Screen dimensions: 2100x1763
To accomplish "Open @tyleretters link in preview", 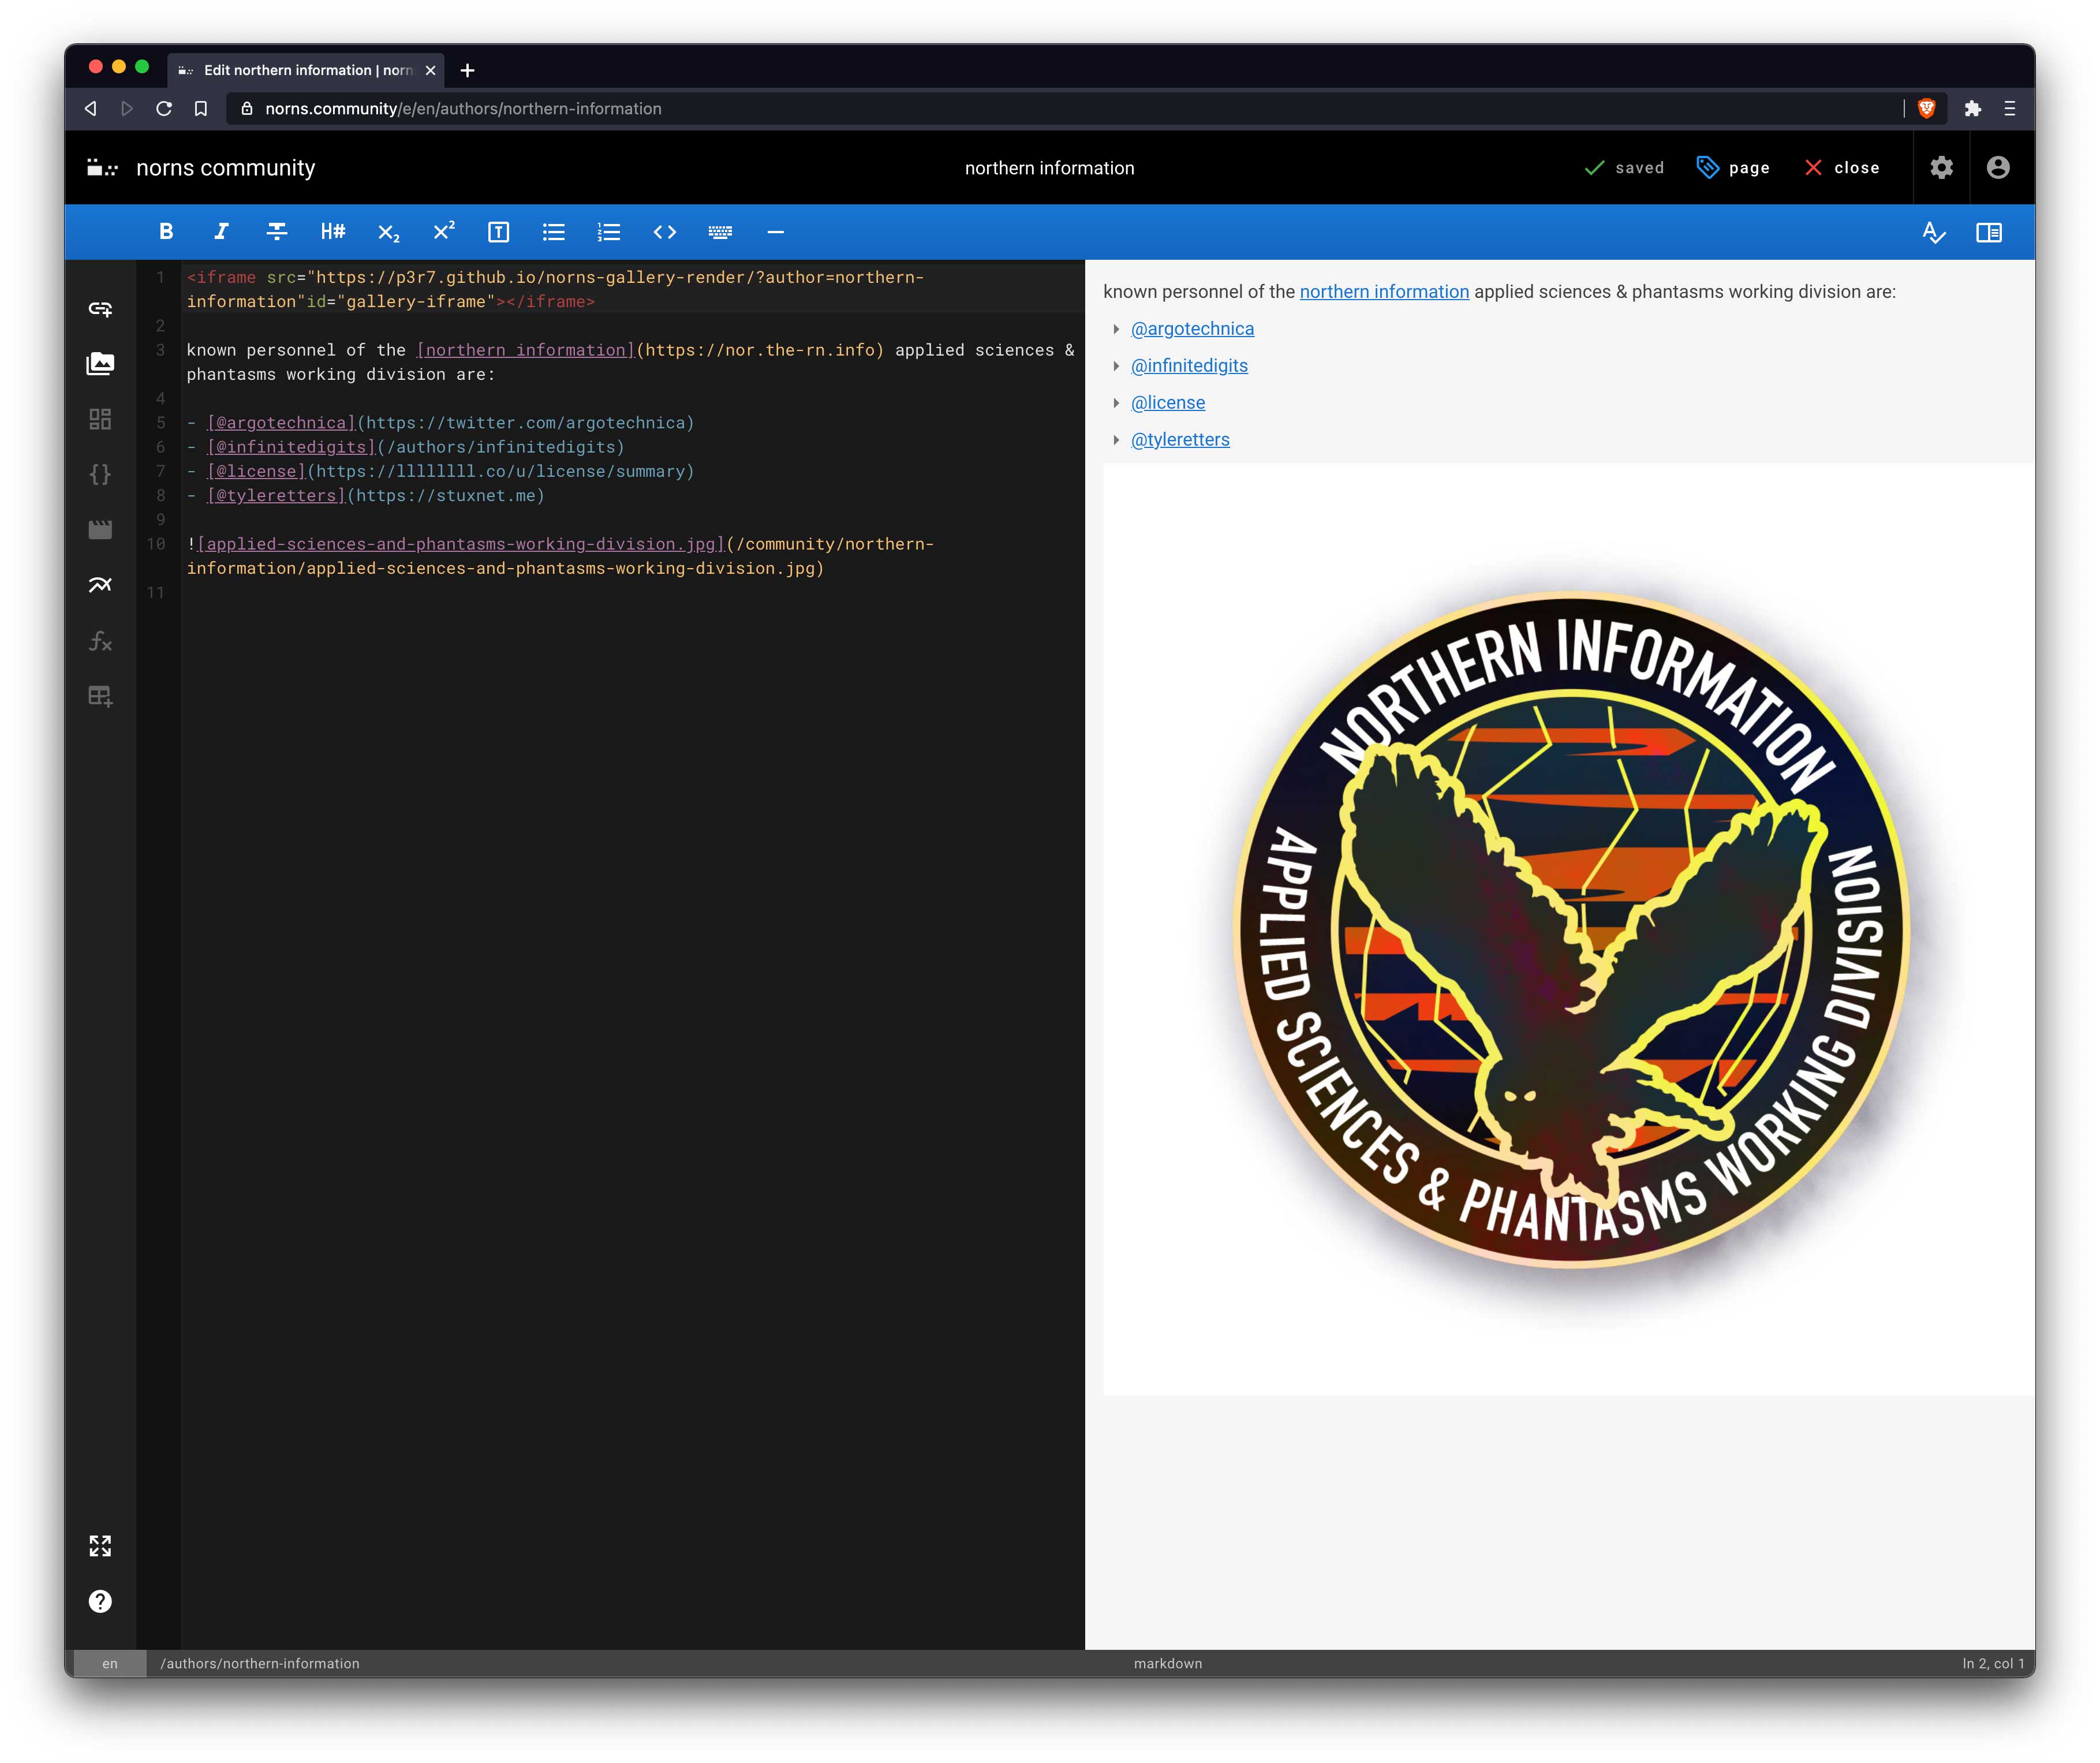I will click(x=1180, y=440).
